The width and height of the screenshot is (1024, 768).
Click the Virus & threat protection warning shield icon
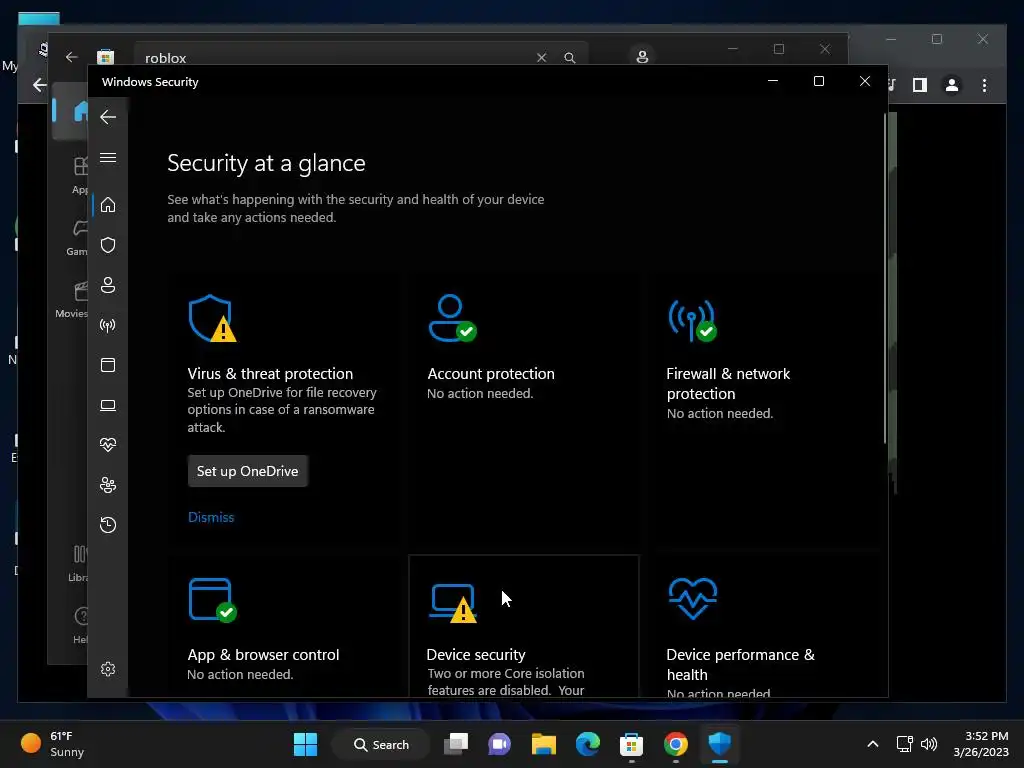click(x=212, y=318)
